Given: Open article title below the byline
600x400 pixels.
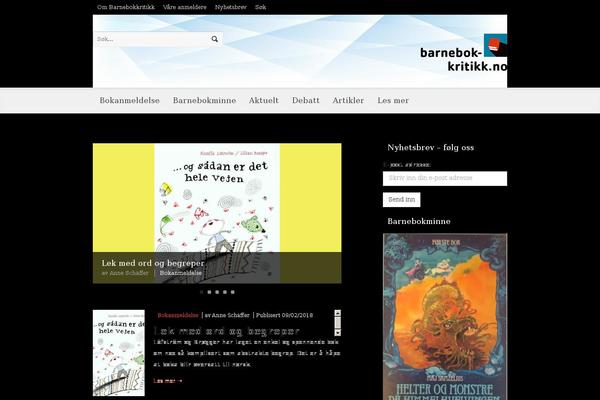Looking at the screenshot, I should click(x=227, y=331).
